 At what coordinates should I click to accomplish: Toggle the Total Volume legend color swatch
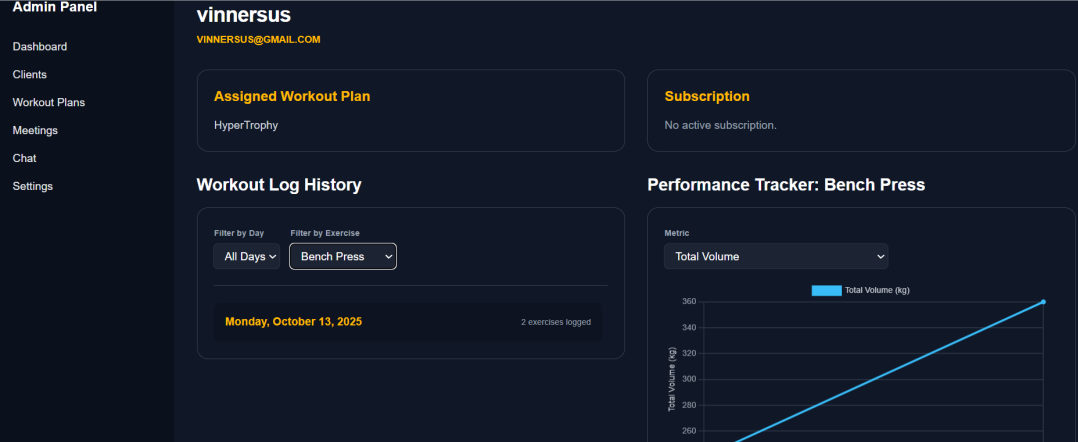point(826,290)
